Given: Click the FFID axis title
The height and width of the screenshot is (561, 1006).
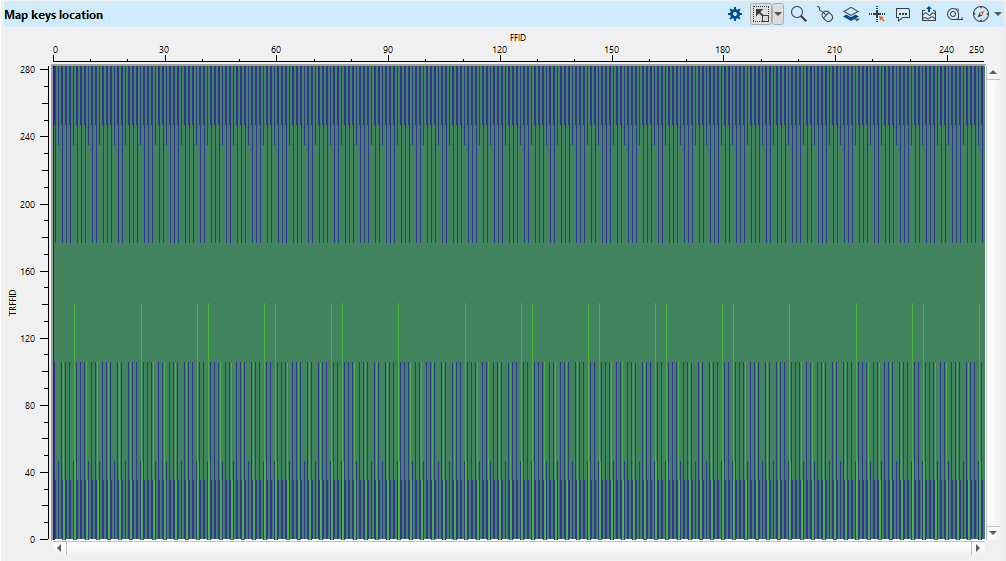Looking at the screenshot, I should (517, 37).
